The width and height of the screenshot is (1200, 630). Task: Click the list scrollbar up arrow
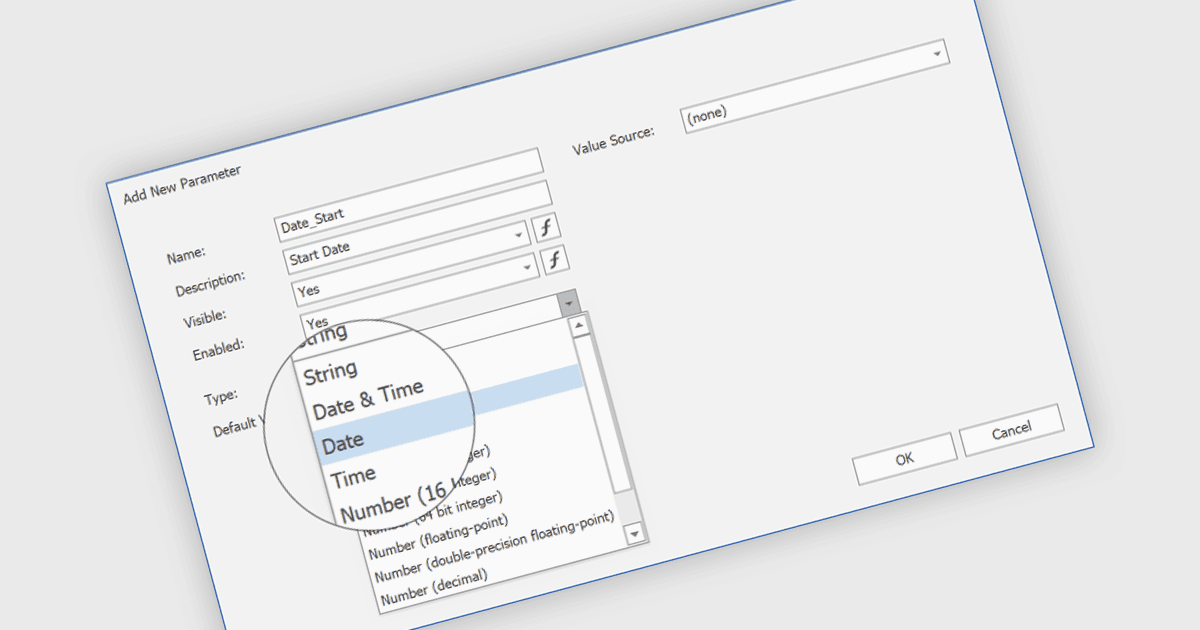[578, 325]
